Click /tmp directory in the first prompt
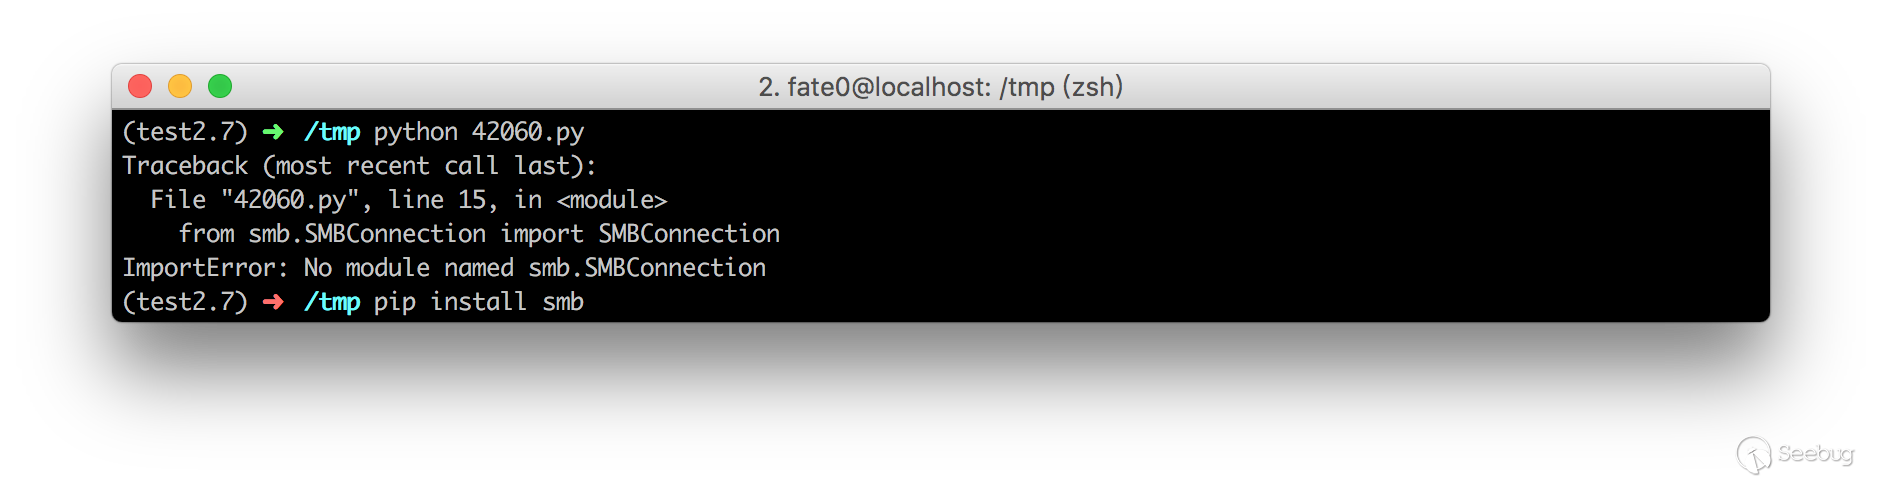The image size is (1882, 482). pyautogui.click(x=332, y=132)
